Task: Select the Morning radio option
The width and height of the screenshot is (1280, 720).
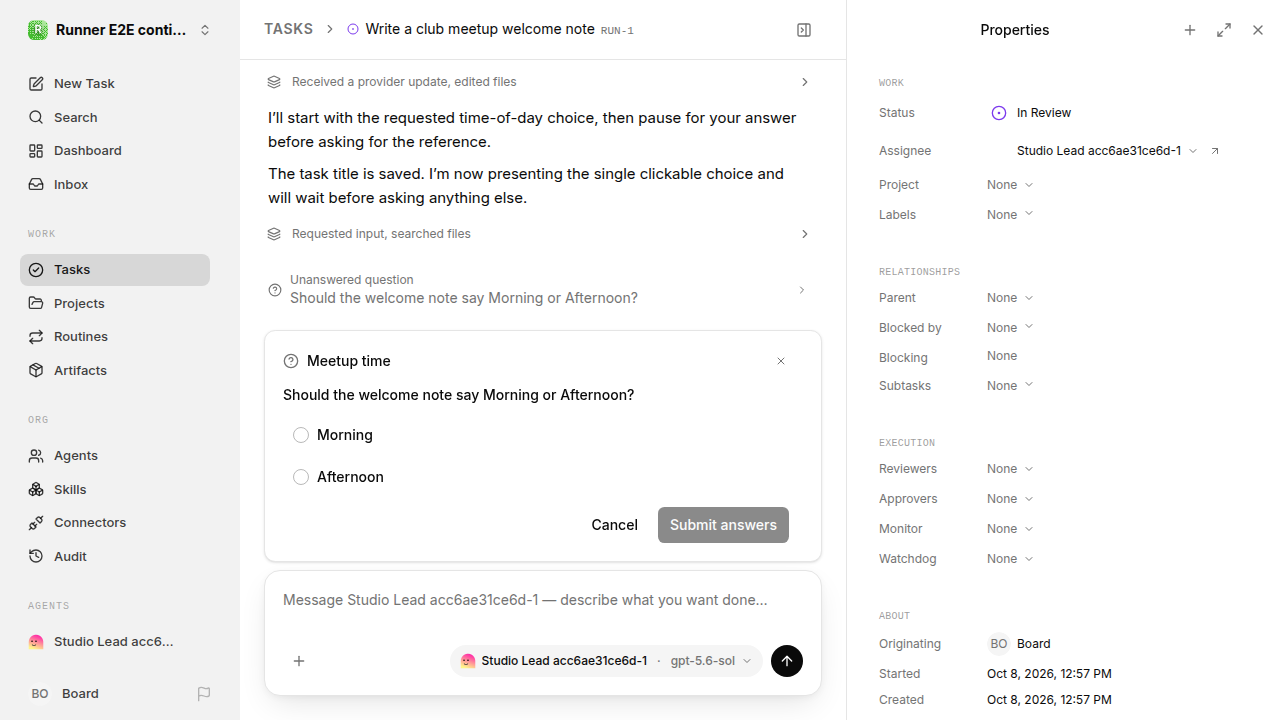Action: point(301,435)
